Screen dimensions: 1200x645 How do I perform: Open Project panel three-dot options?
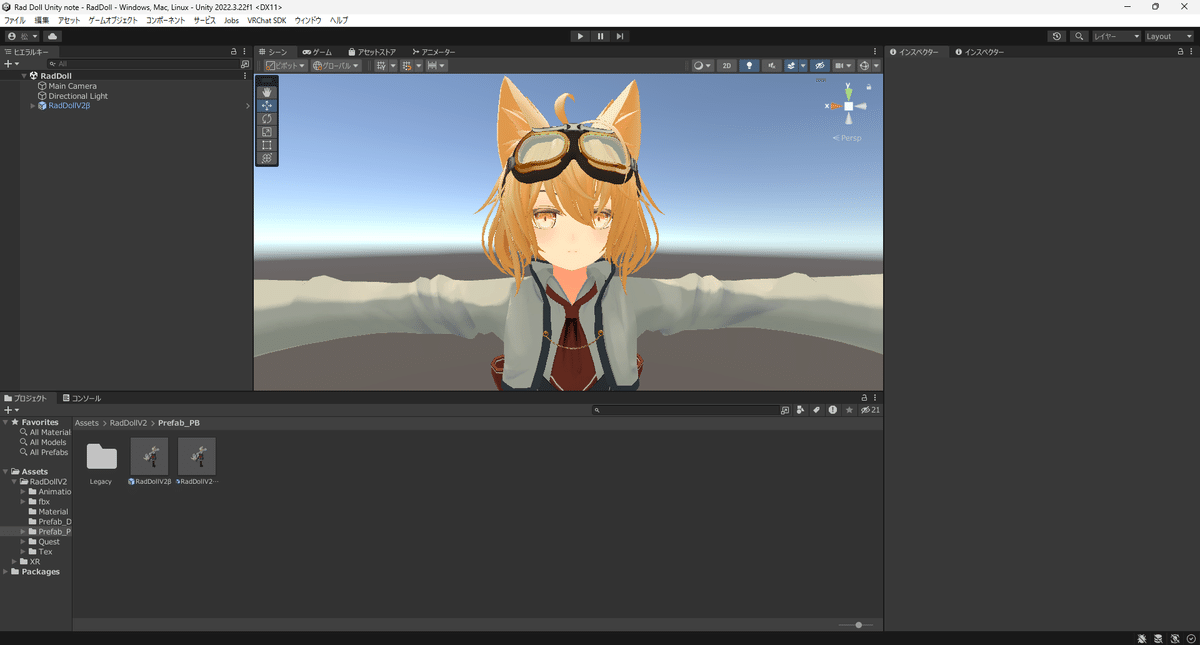pyautogui.click(x=876, y=398)
